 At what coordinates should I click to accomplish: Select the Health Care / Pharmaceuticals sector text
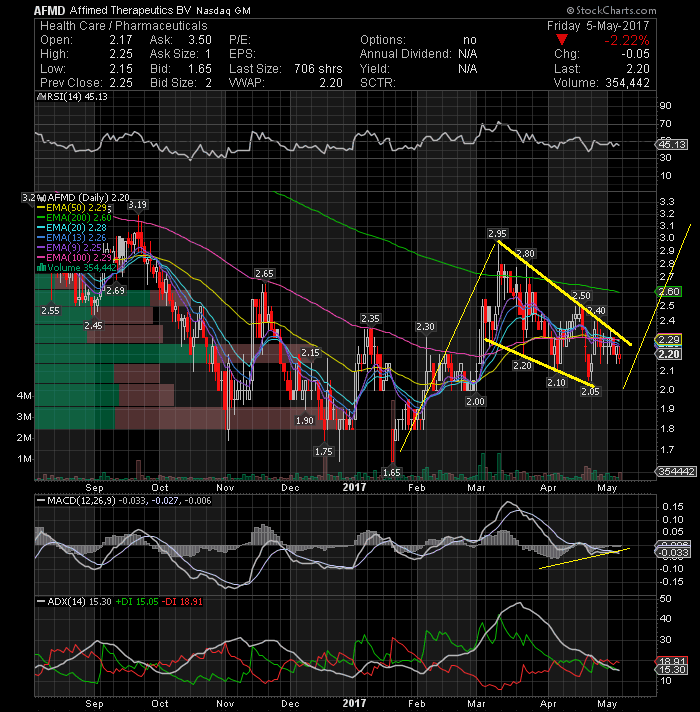click(x=123, y=26)
